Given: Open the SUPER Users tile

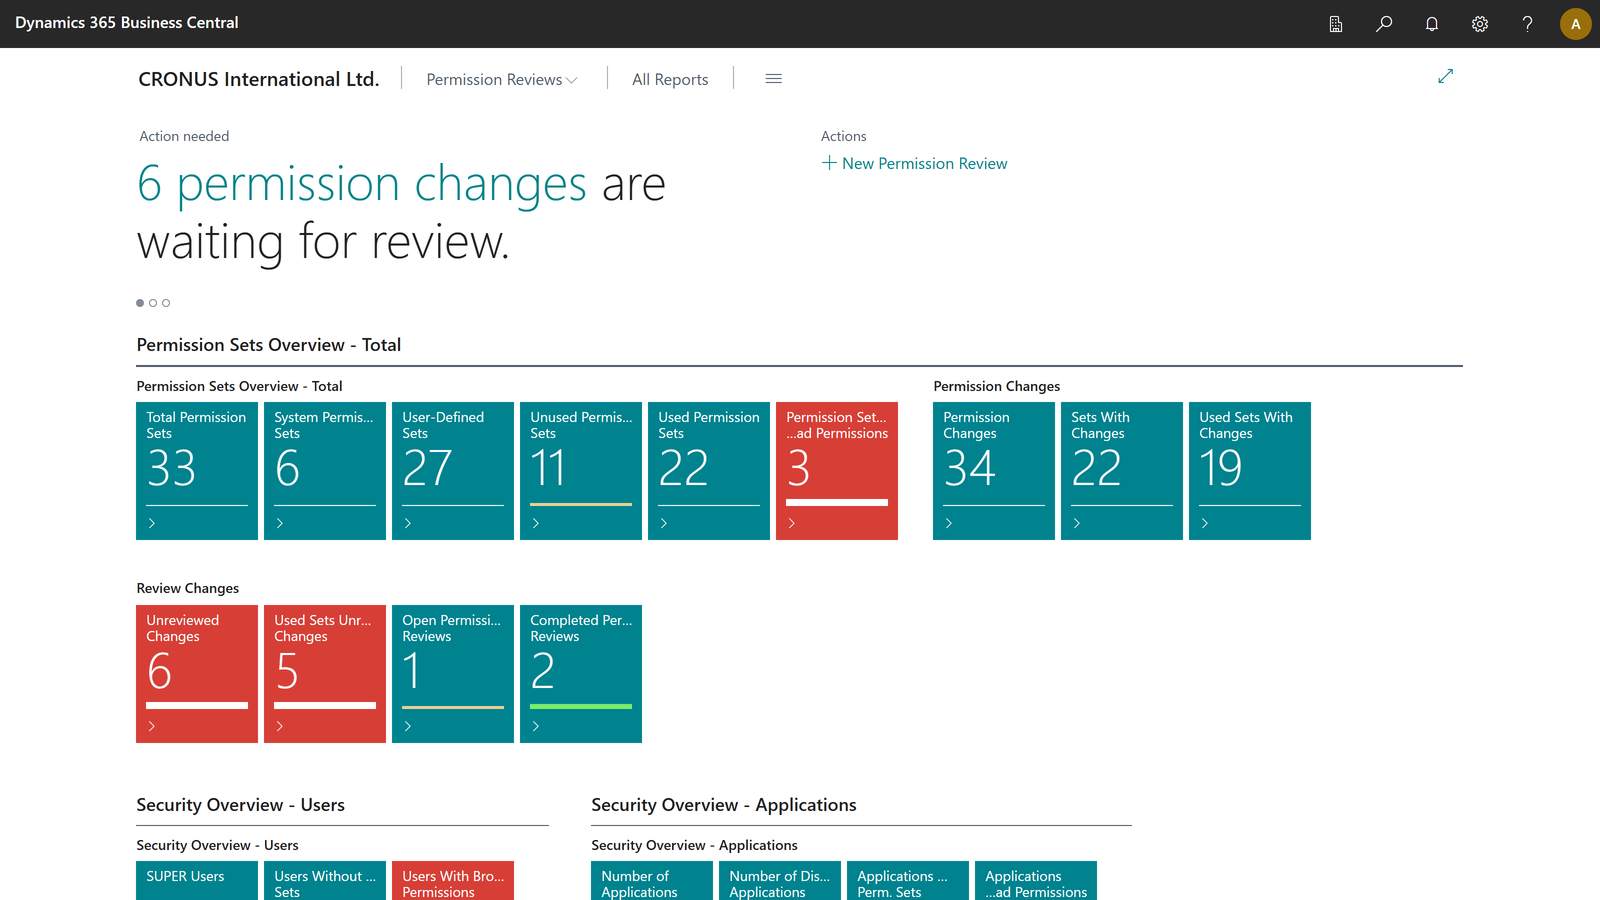Looking at the screenshot, I should [197, 880].
